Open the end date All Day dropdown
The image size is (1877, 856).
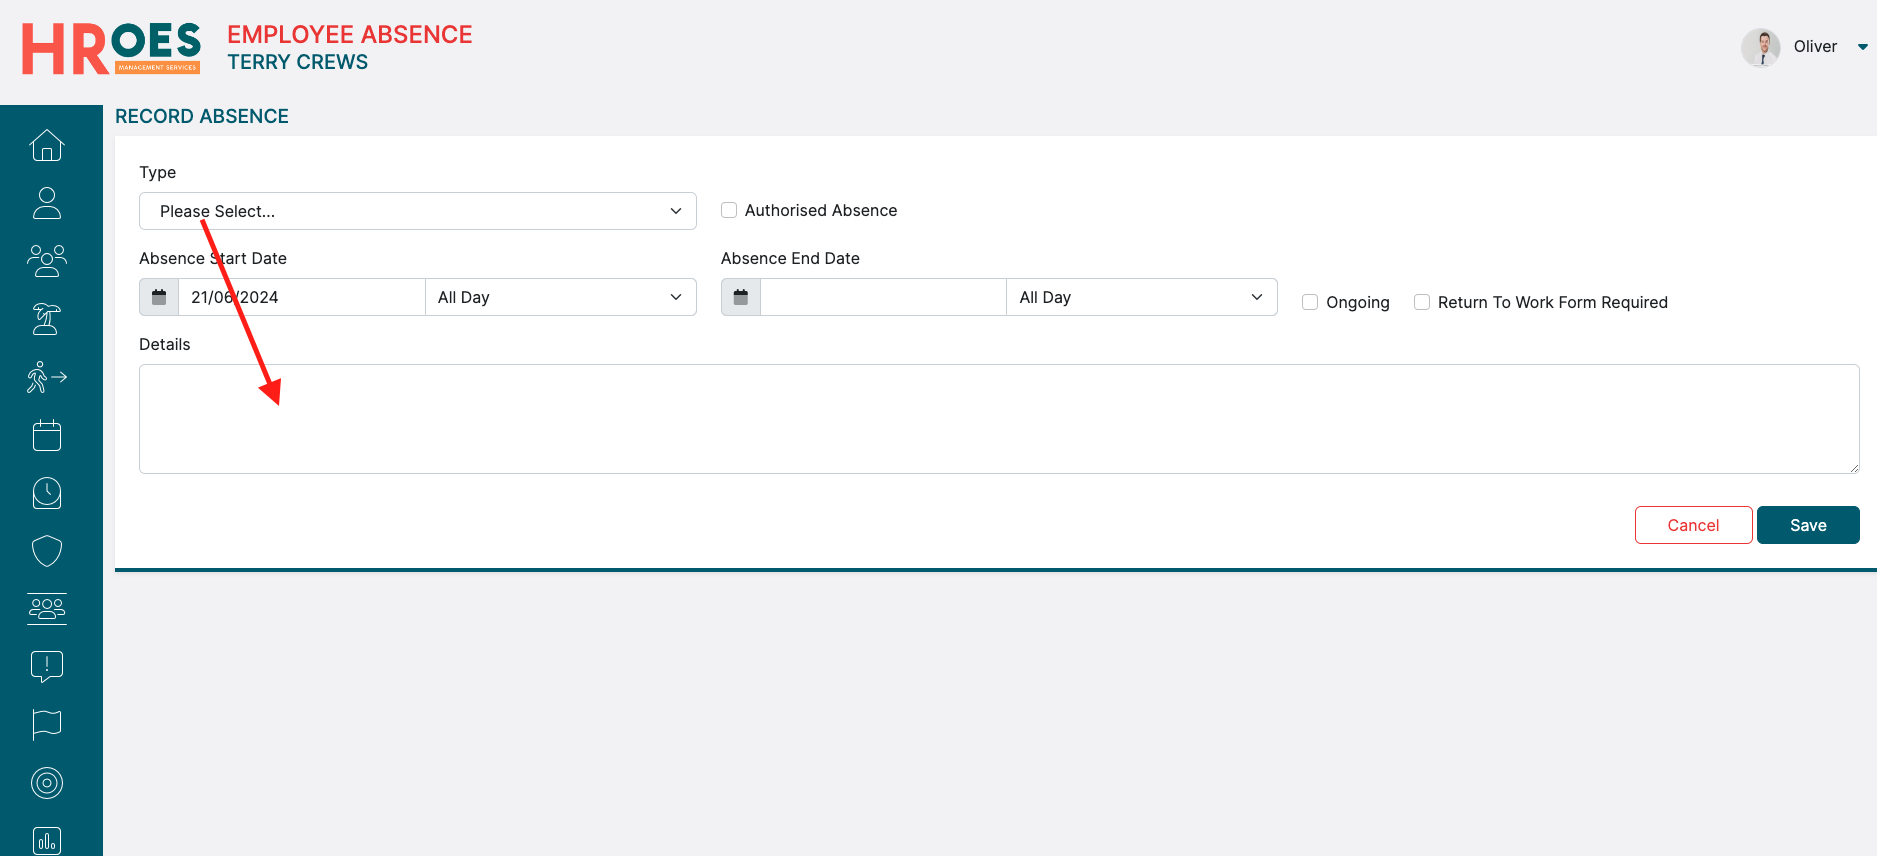(1141, 297)
